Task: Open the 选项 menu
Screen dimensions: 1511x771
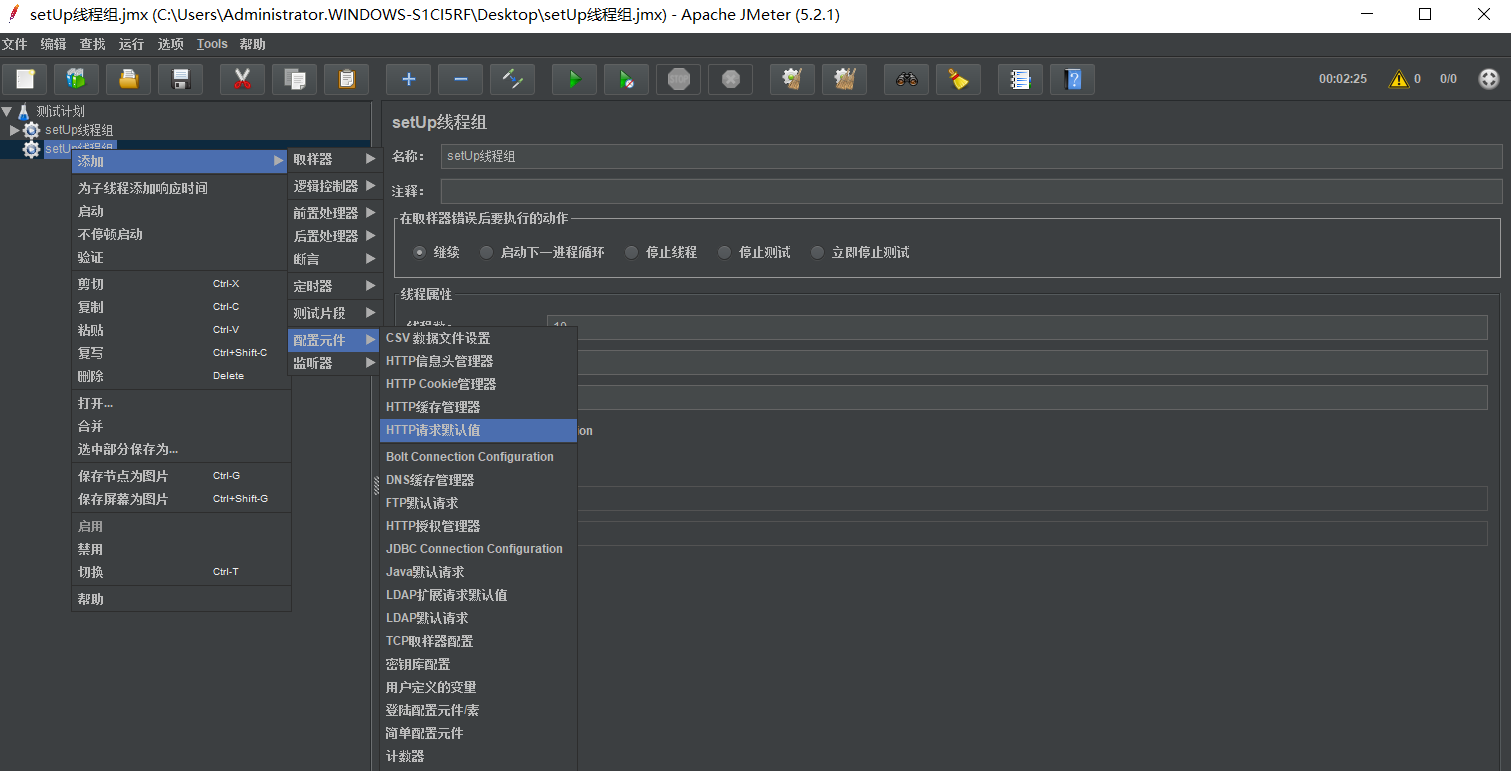Action: point(171,44)
